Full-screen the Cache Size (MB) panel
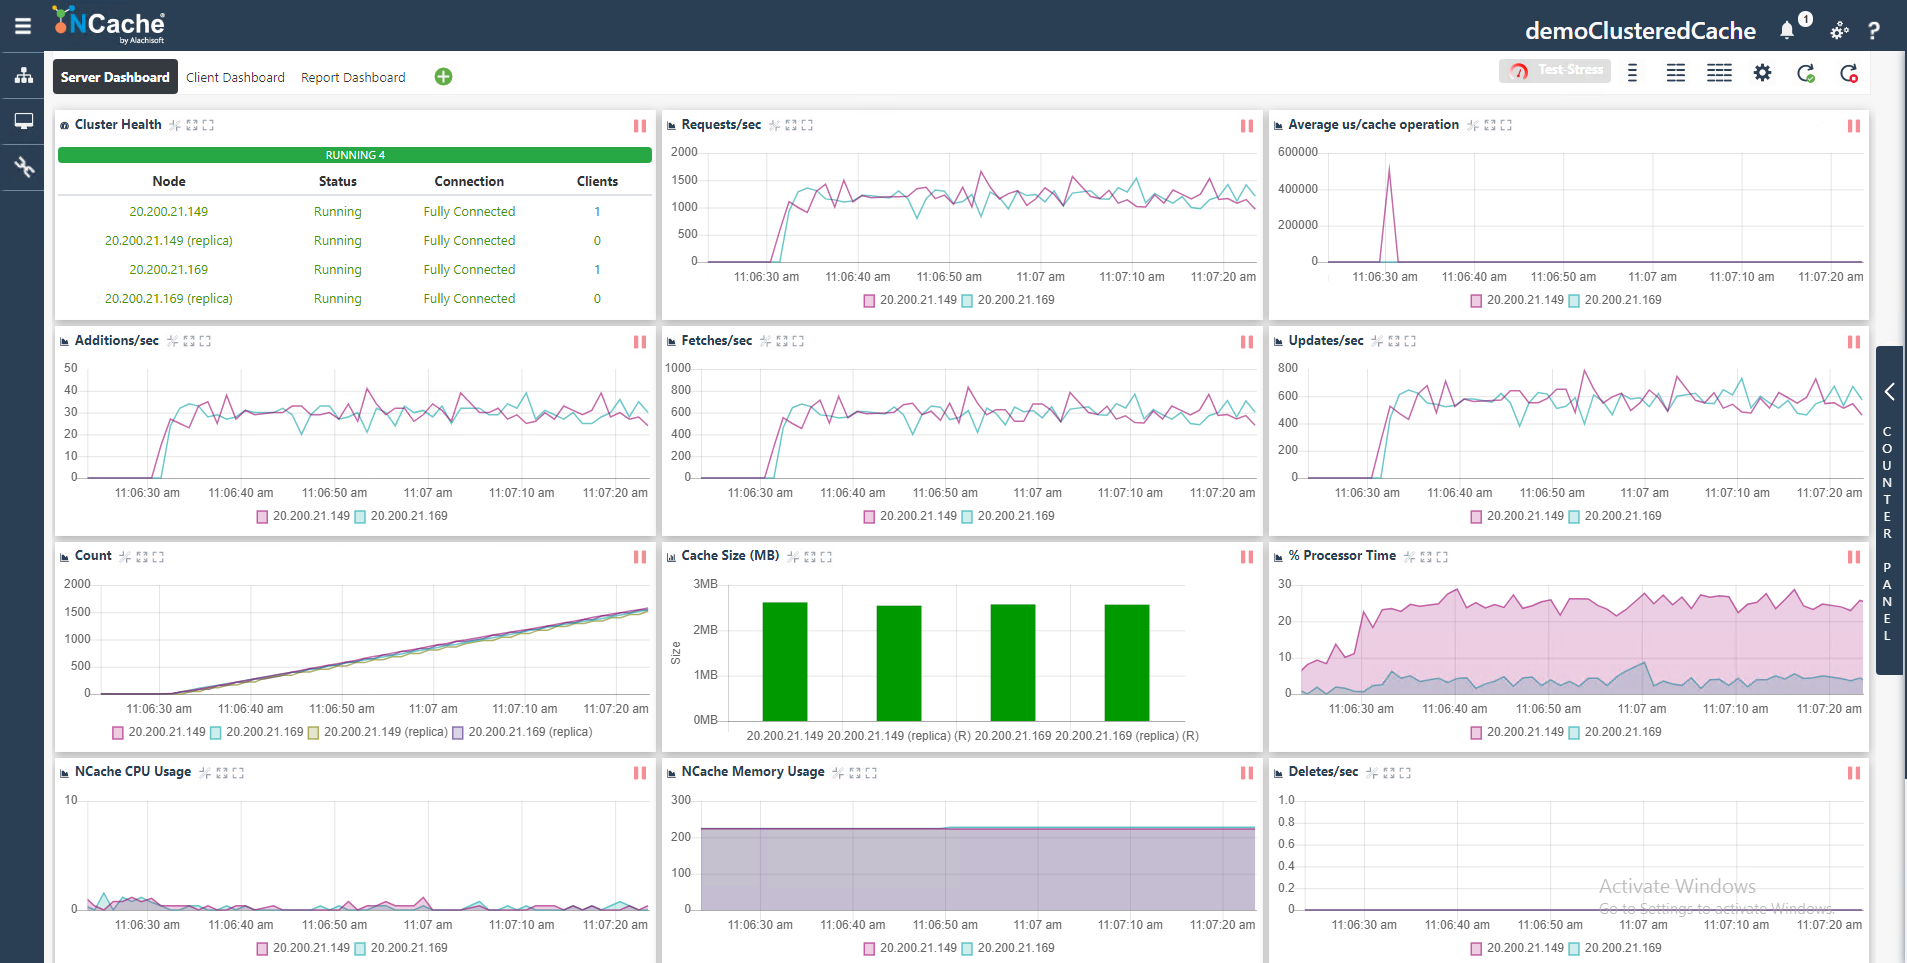 (x=826, y=557)
